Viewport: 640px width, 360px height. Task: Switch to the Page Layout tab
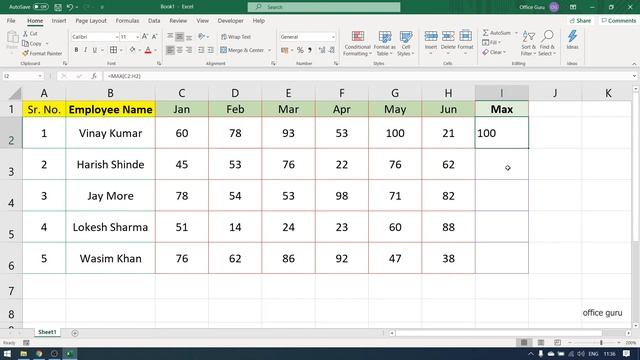(91, 20)
